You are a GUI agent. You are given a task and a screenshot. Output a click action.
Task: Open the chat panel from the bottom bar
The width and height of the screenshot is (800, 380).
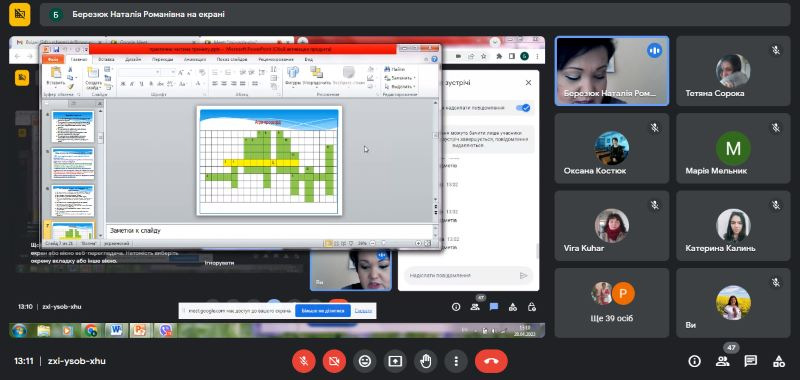pos(751,361)
